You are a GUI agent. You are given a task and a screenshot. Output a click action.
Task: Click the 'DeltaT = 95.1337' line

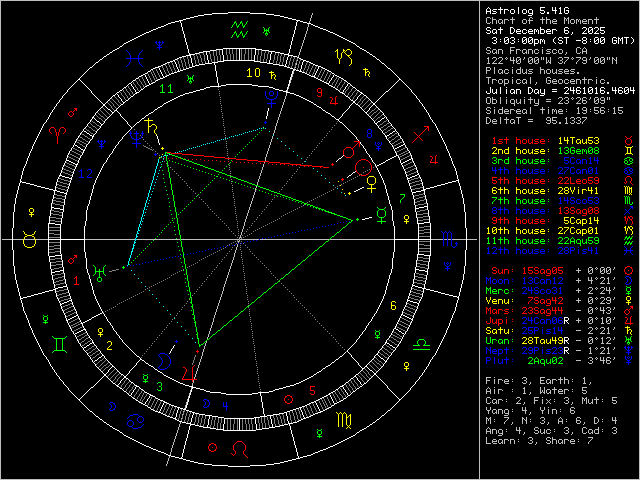[536, 121]
